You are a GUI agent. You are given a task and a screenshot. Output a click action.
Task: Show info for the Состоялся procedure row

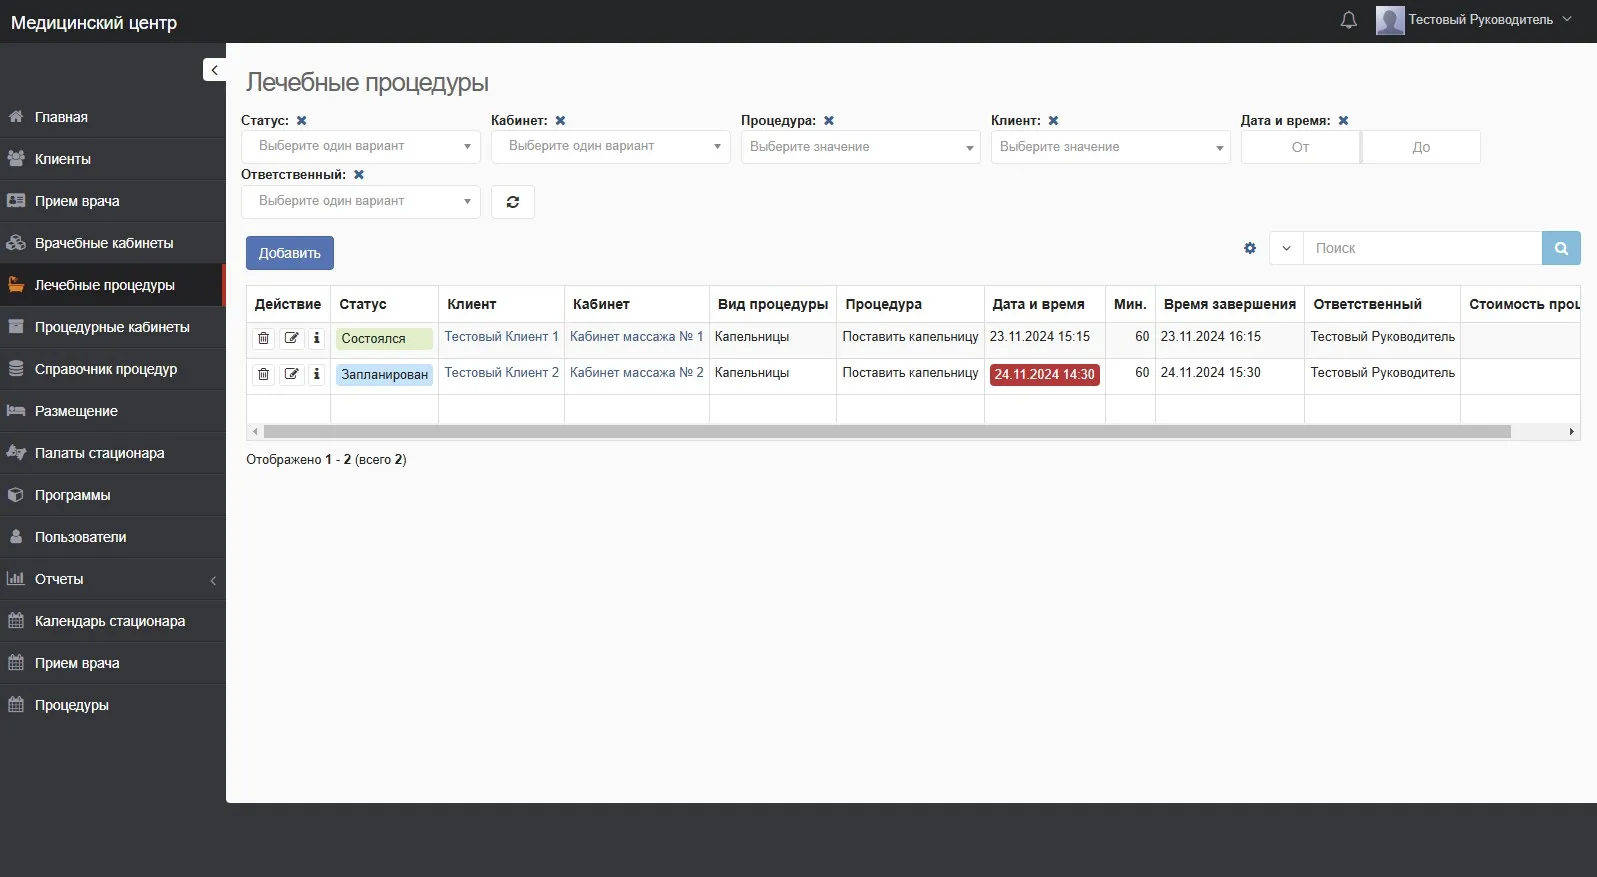316,338
